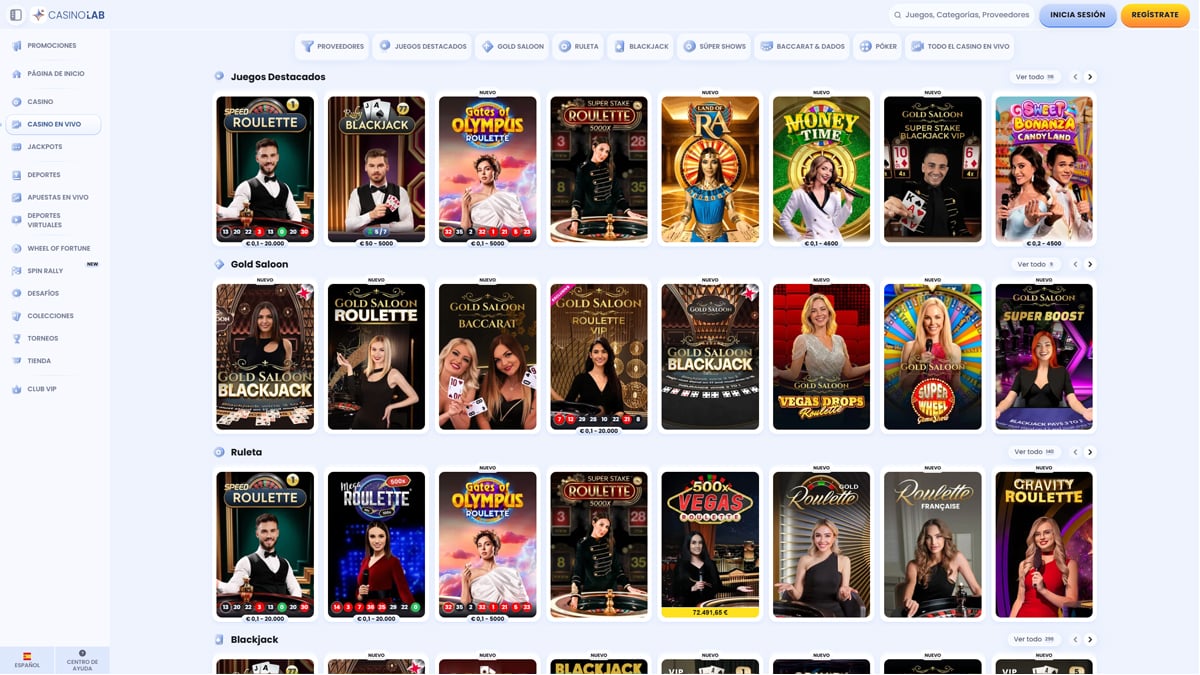
Task: Open Gold Saloon Super Wheel thumbnail
Action: 933,357
